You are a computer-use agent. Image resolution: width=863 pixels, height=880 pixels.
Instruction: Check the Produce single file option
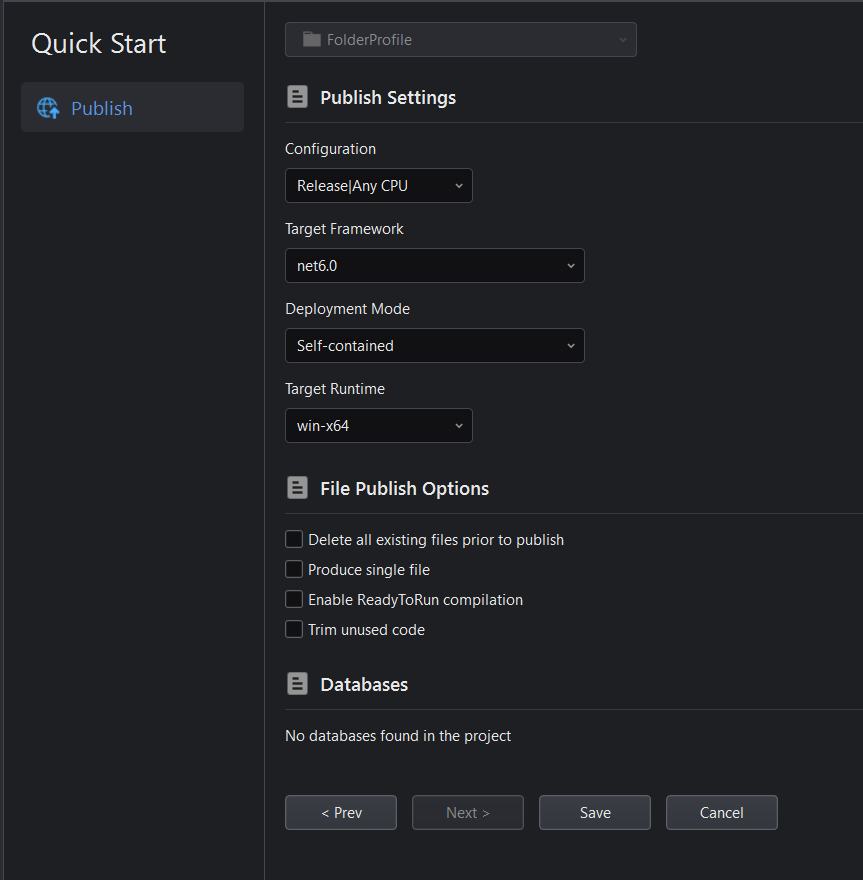click(294, 570)
